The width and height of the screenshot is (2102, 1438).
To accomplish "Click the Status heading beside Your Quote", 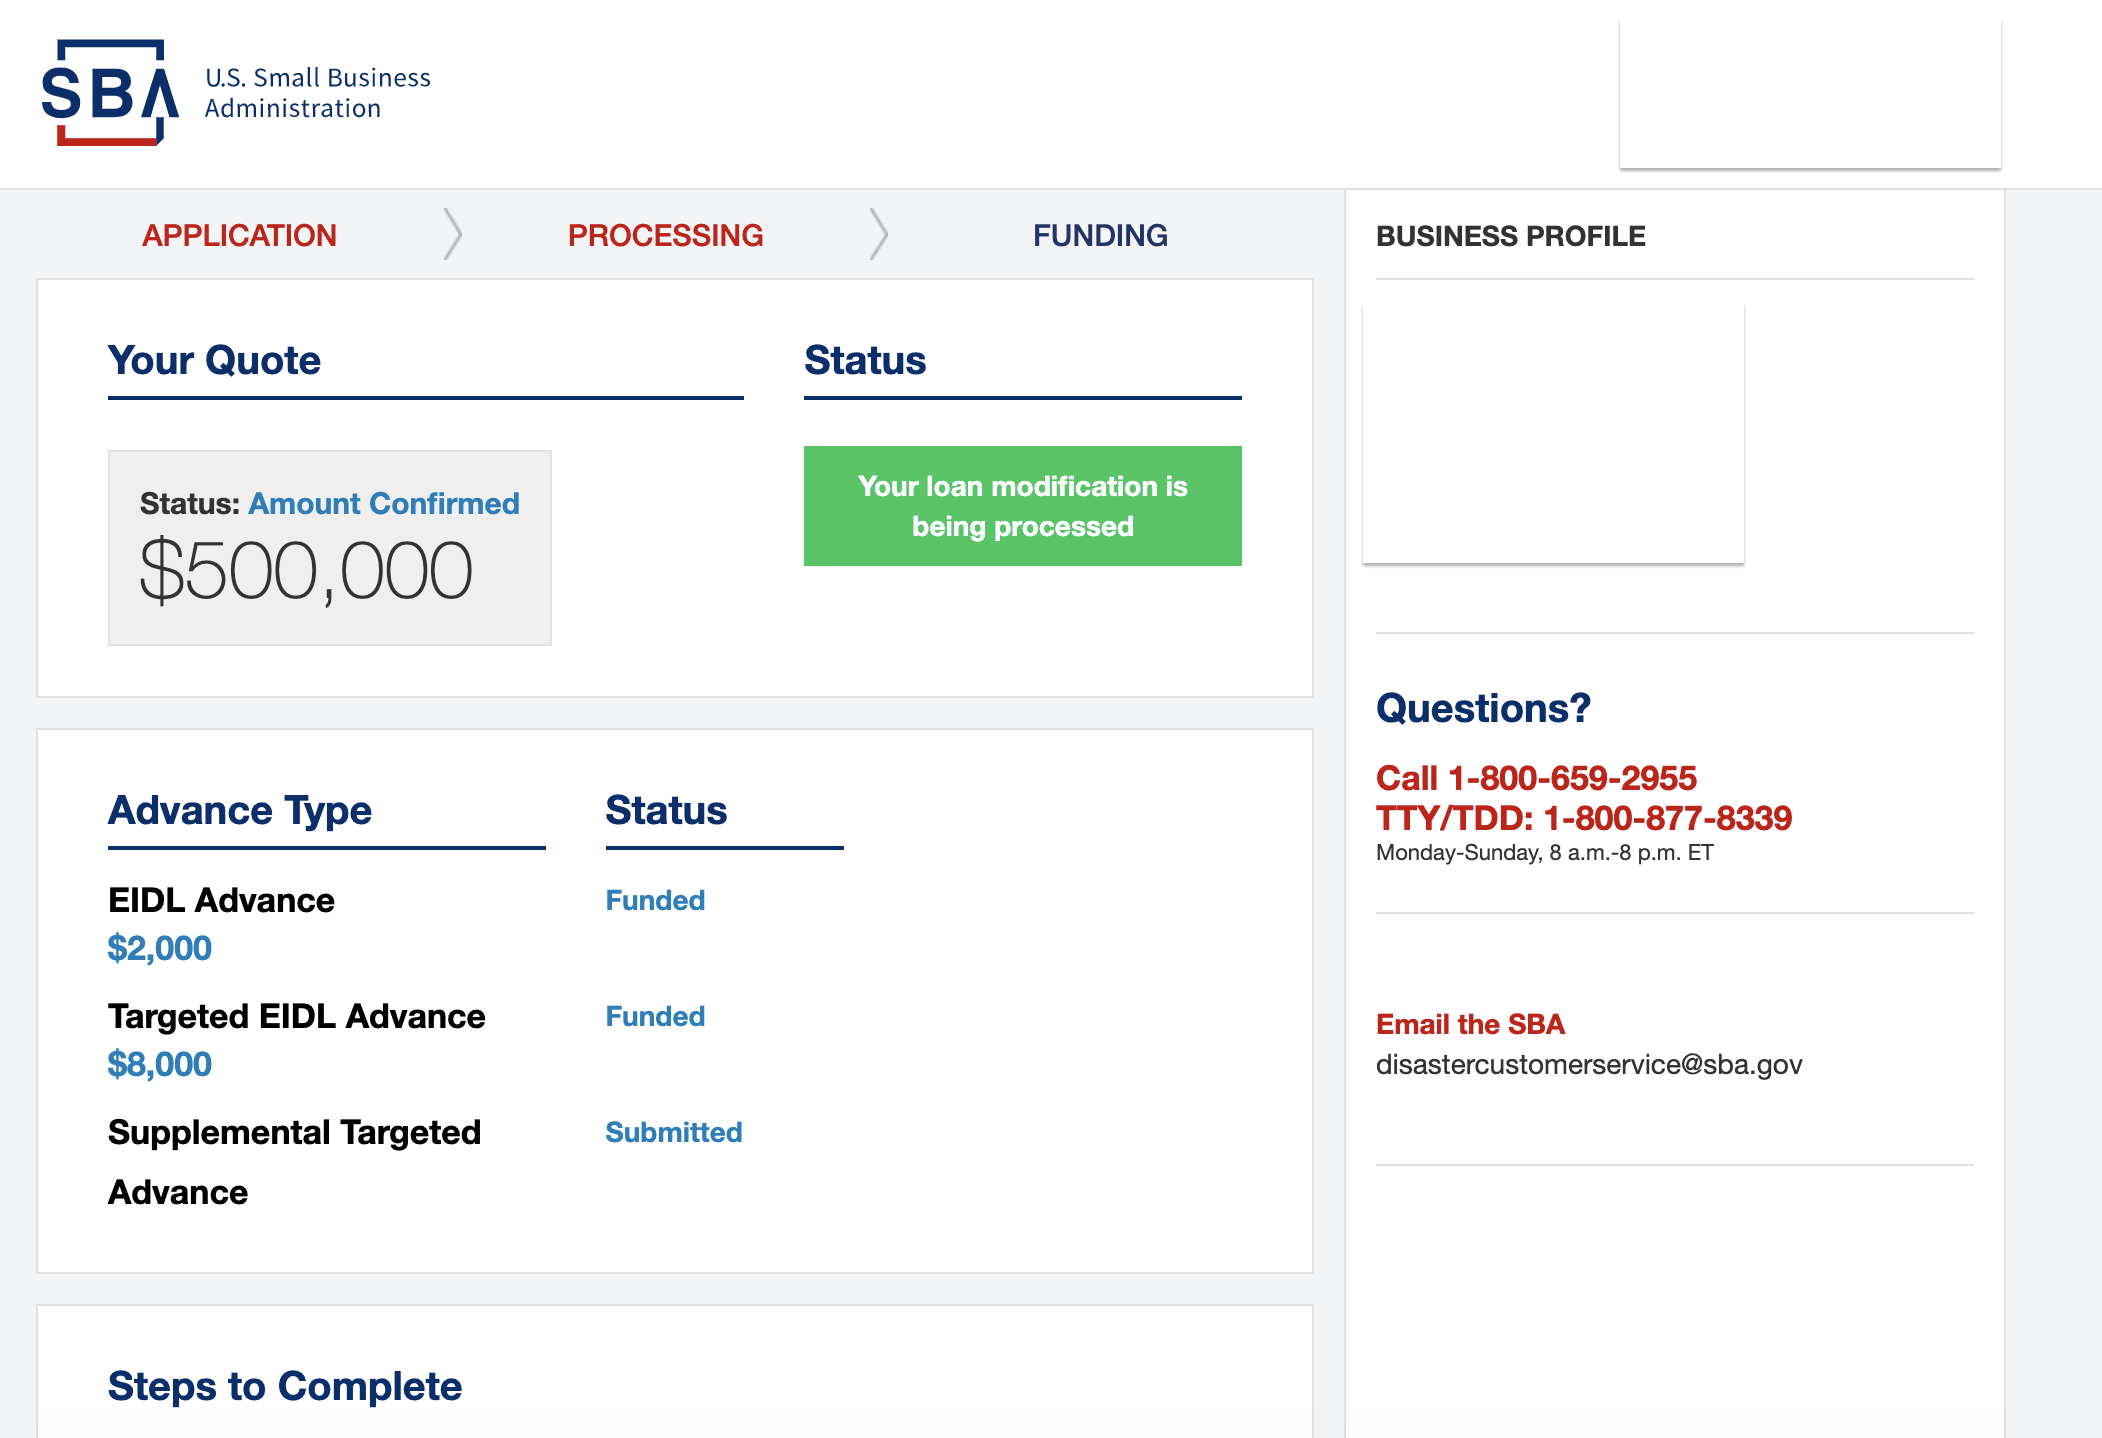I will click(x=865, y=360).
